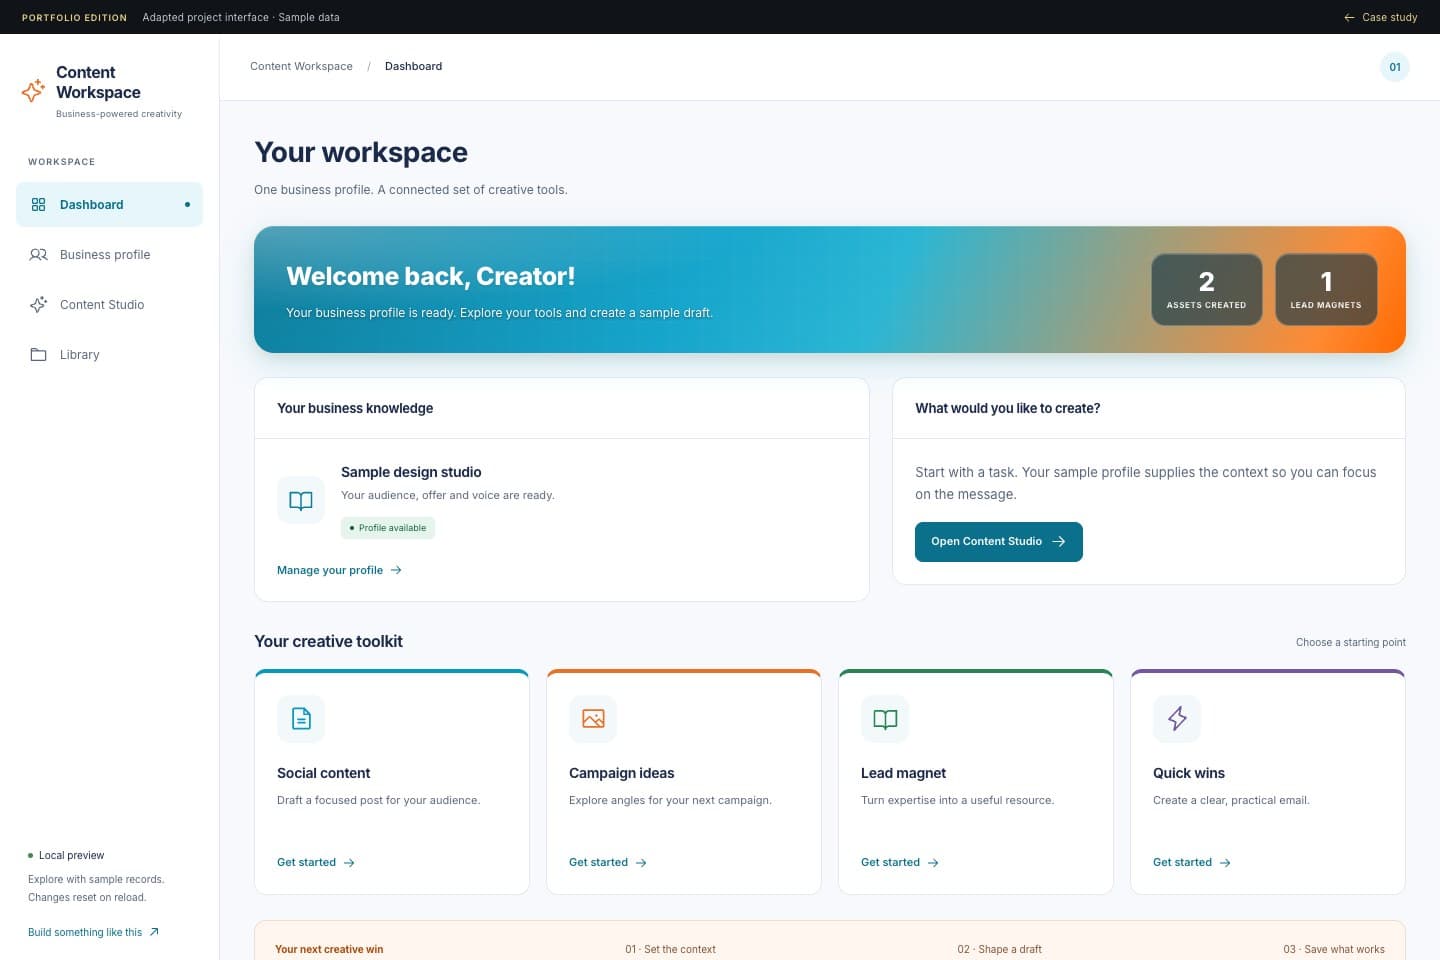Follow the Manage your profile link
This screenshot has height=960, width=1440.
click(x=339, y=570)
